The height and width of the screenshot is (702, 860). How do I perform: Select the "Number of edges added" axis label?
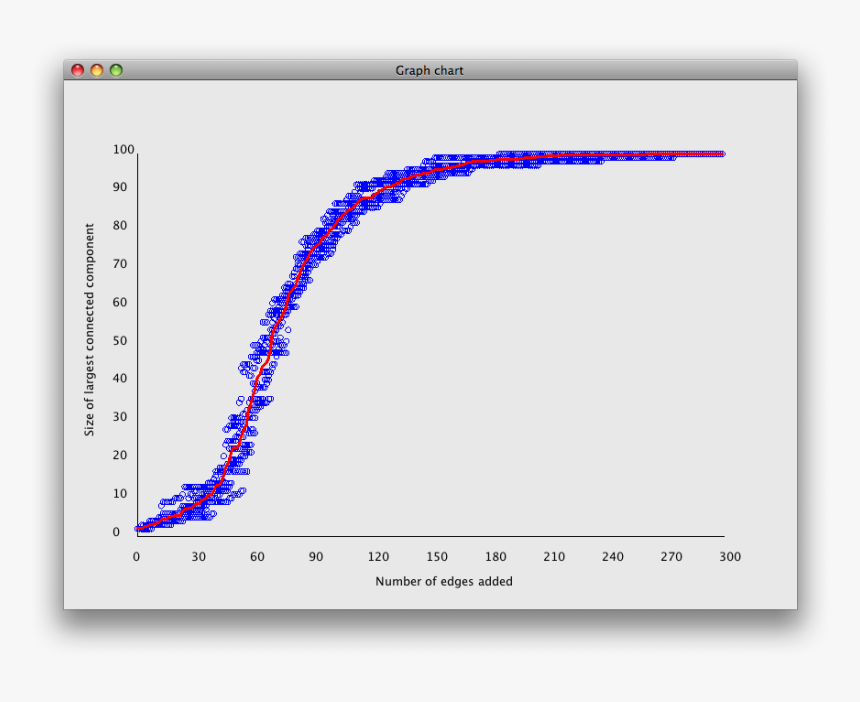coord(444,581)
